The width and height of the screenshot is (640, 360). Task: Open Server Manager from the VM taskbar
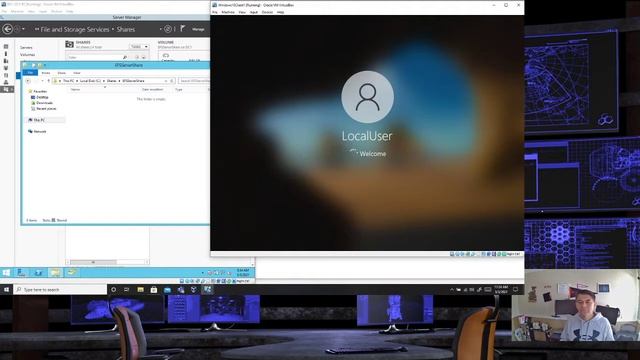tap(21, 273)
